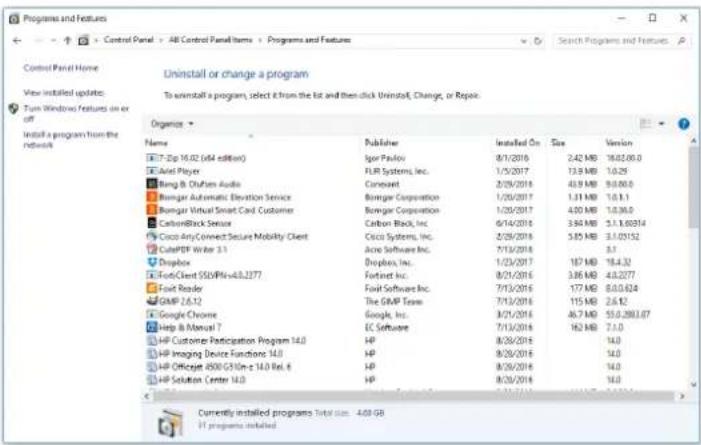Click the Foxit Reader icon

(x=152, y=288)
